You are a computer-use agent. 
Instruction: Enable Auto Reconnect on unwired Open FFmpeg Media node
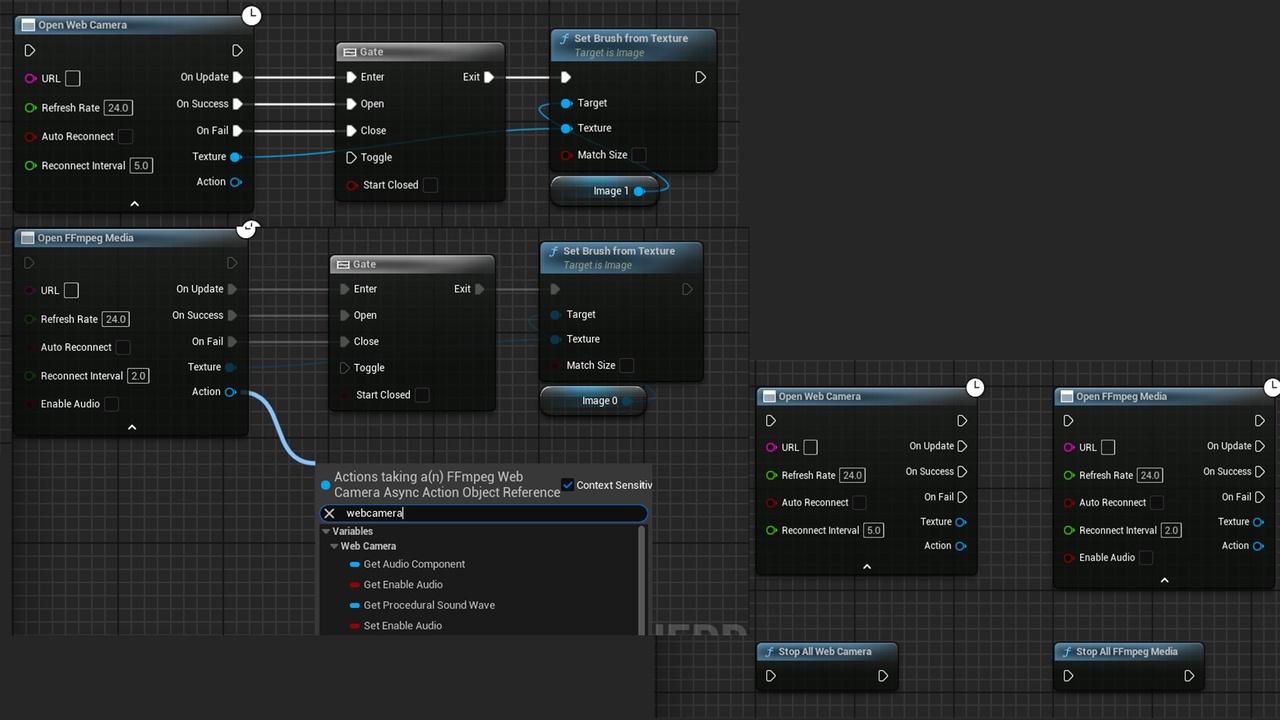[1157, 502]
